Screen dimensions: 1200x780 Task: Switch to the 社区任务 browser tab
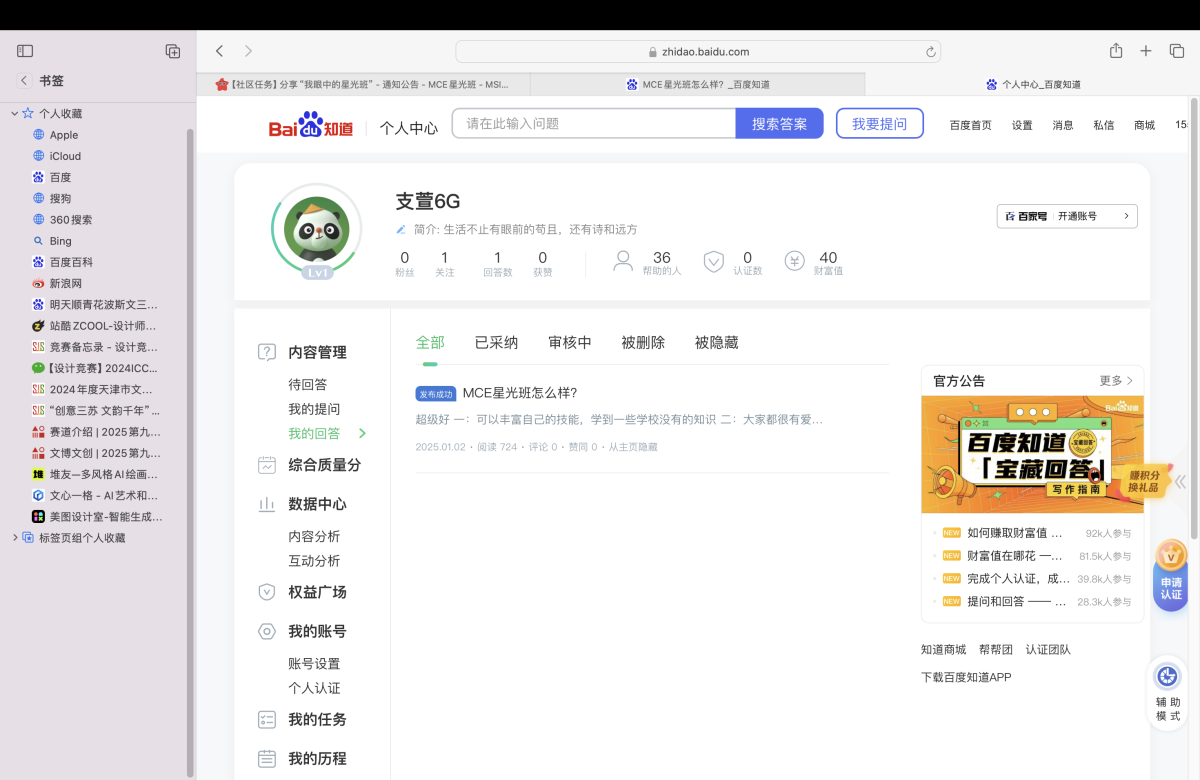point(363,85)
